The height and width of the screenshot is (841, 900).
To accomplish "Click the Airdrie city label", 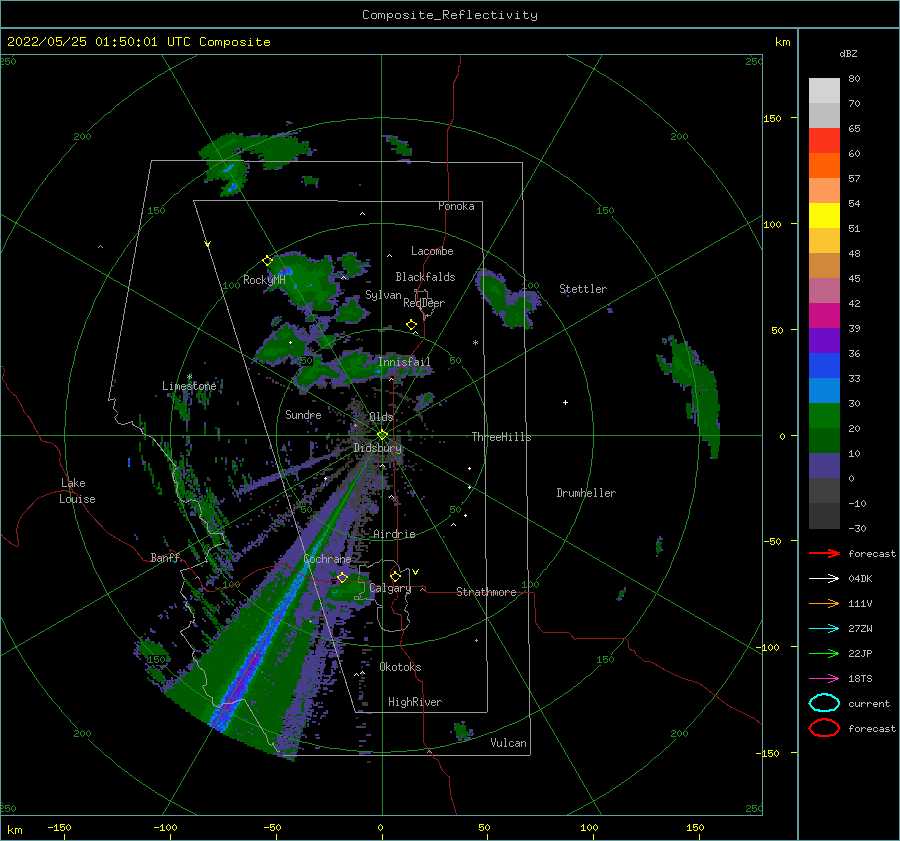I will tap(394, 534).
